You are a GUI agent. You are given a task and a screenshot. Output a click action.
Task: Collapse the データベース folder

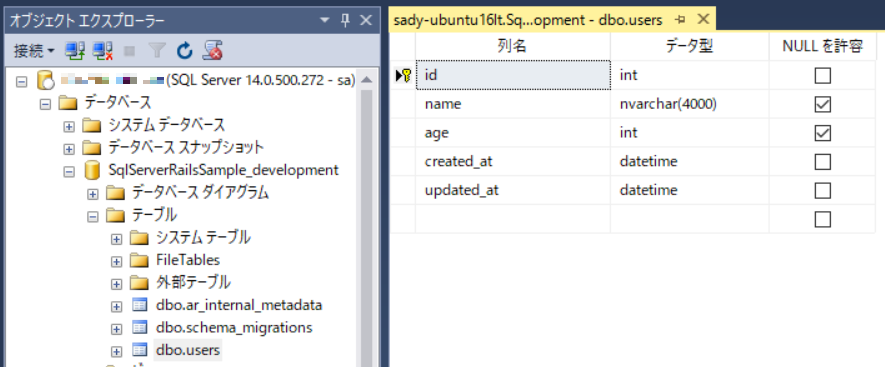(45, 104)
